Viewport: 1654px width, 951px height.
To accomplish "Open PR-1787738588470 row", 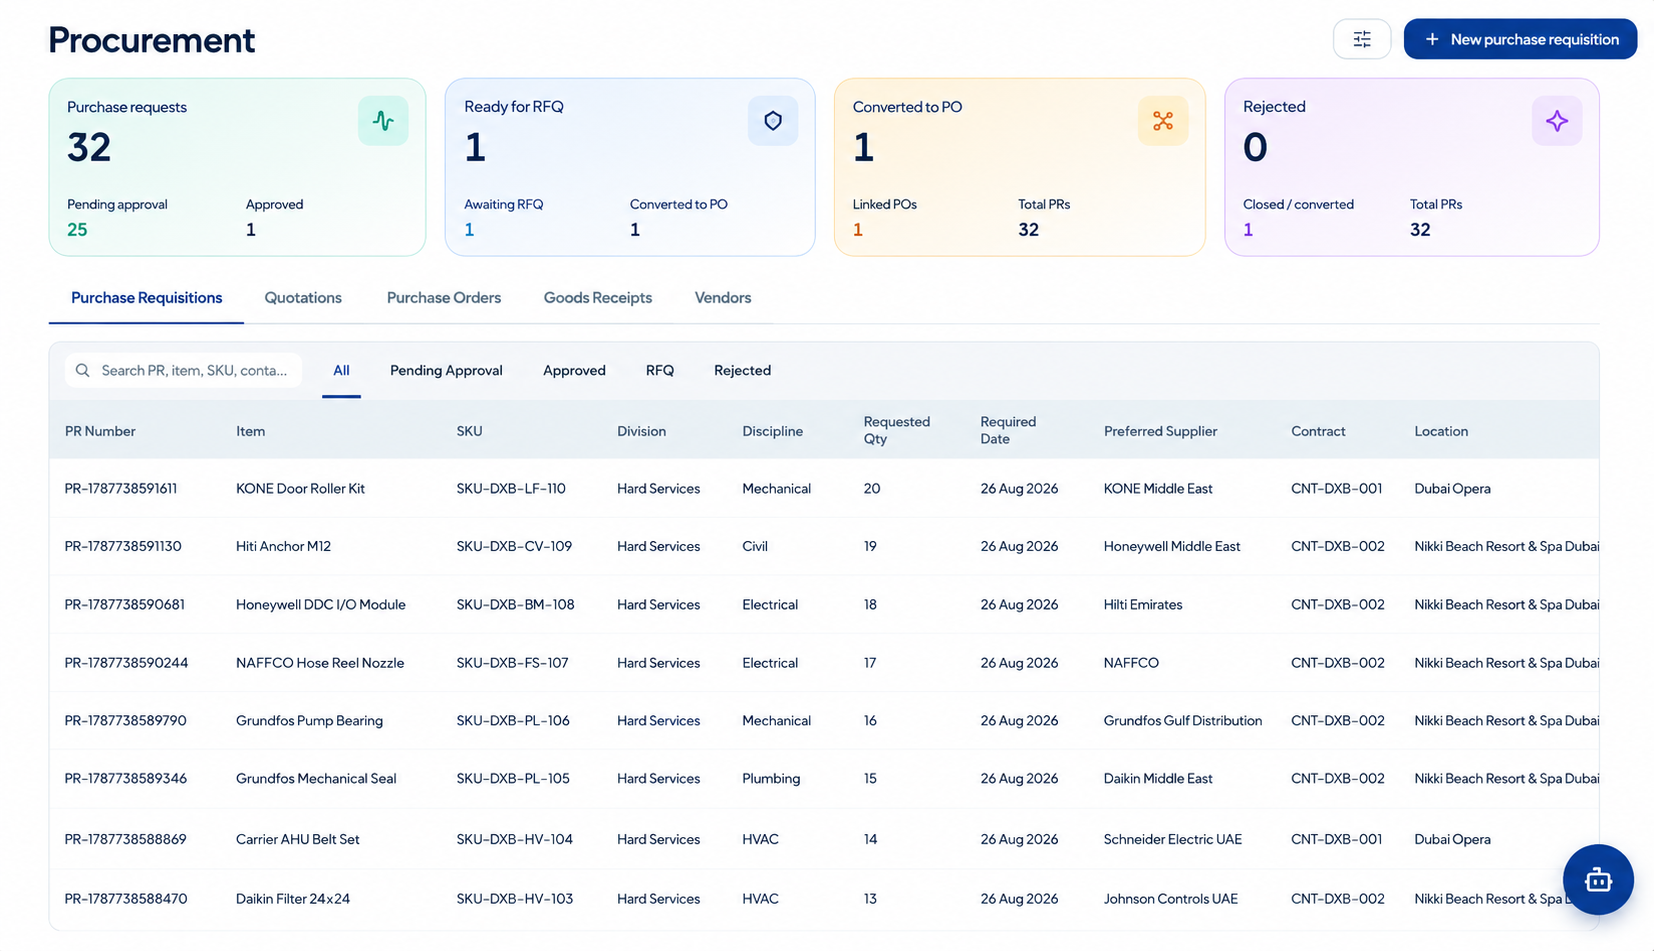I will (824, 899).
